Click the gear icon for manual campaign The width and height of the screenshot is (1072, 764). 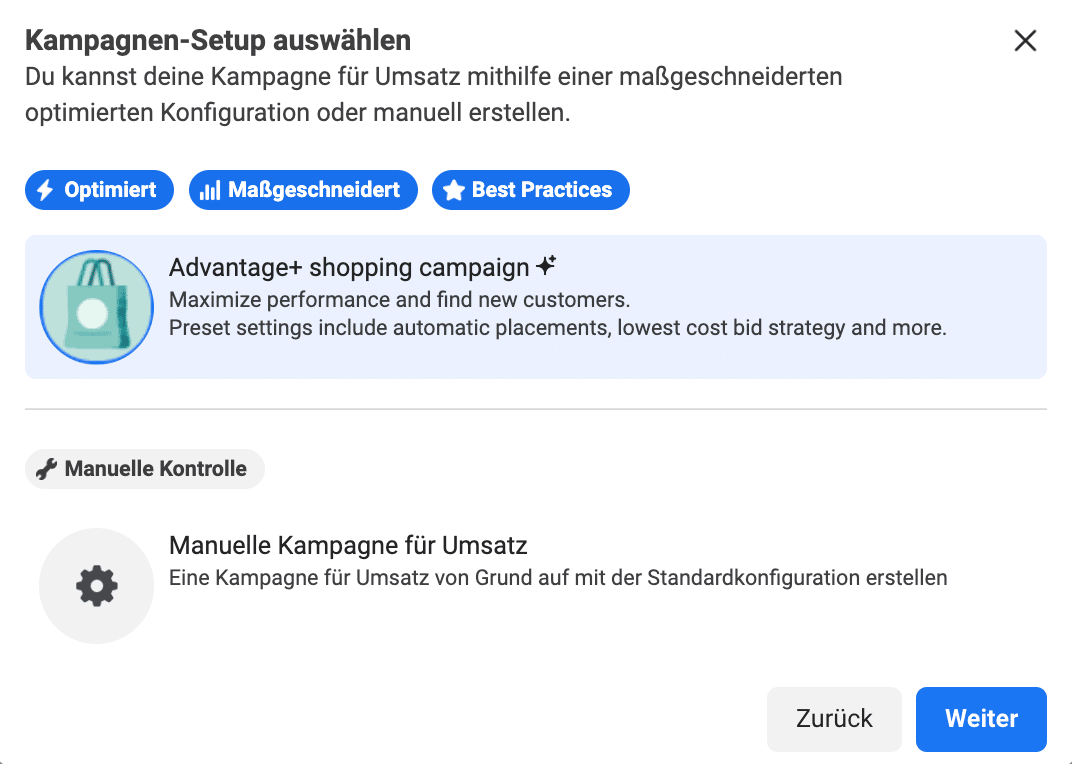96,586
